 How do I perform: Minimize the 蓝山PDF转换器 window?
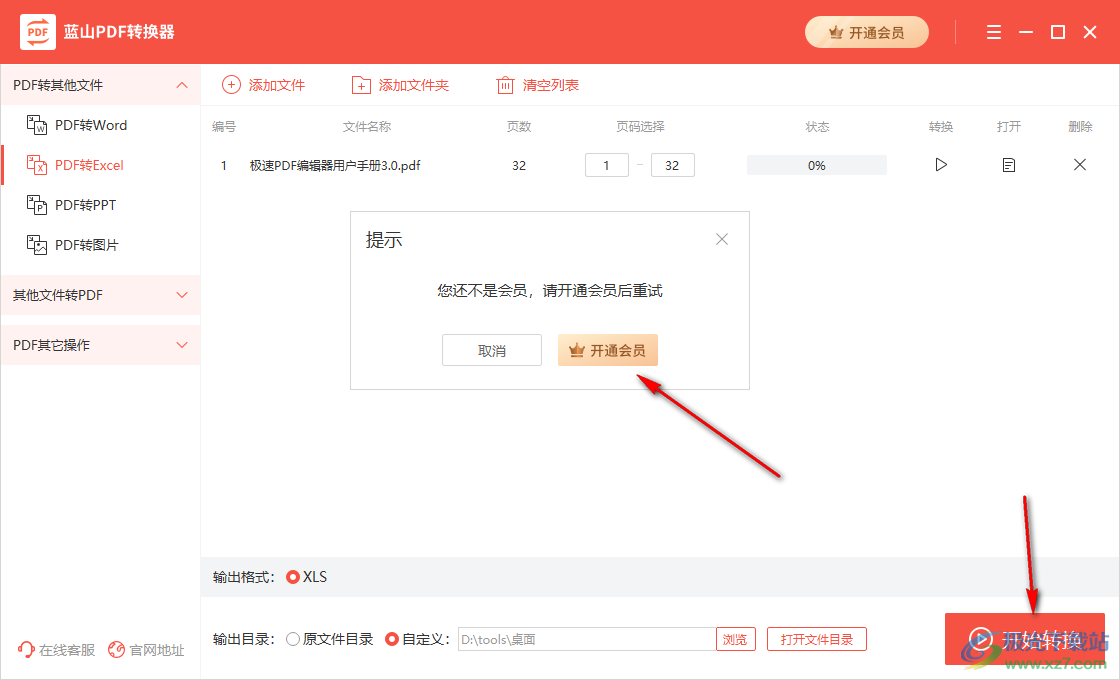[1026, 32]
